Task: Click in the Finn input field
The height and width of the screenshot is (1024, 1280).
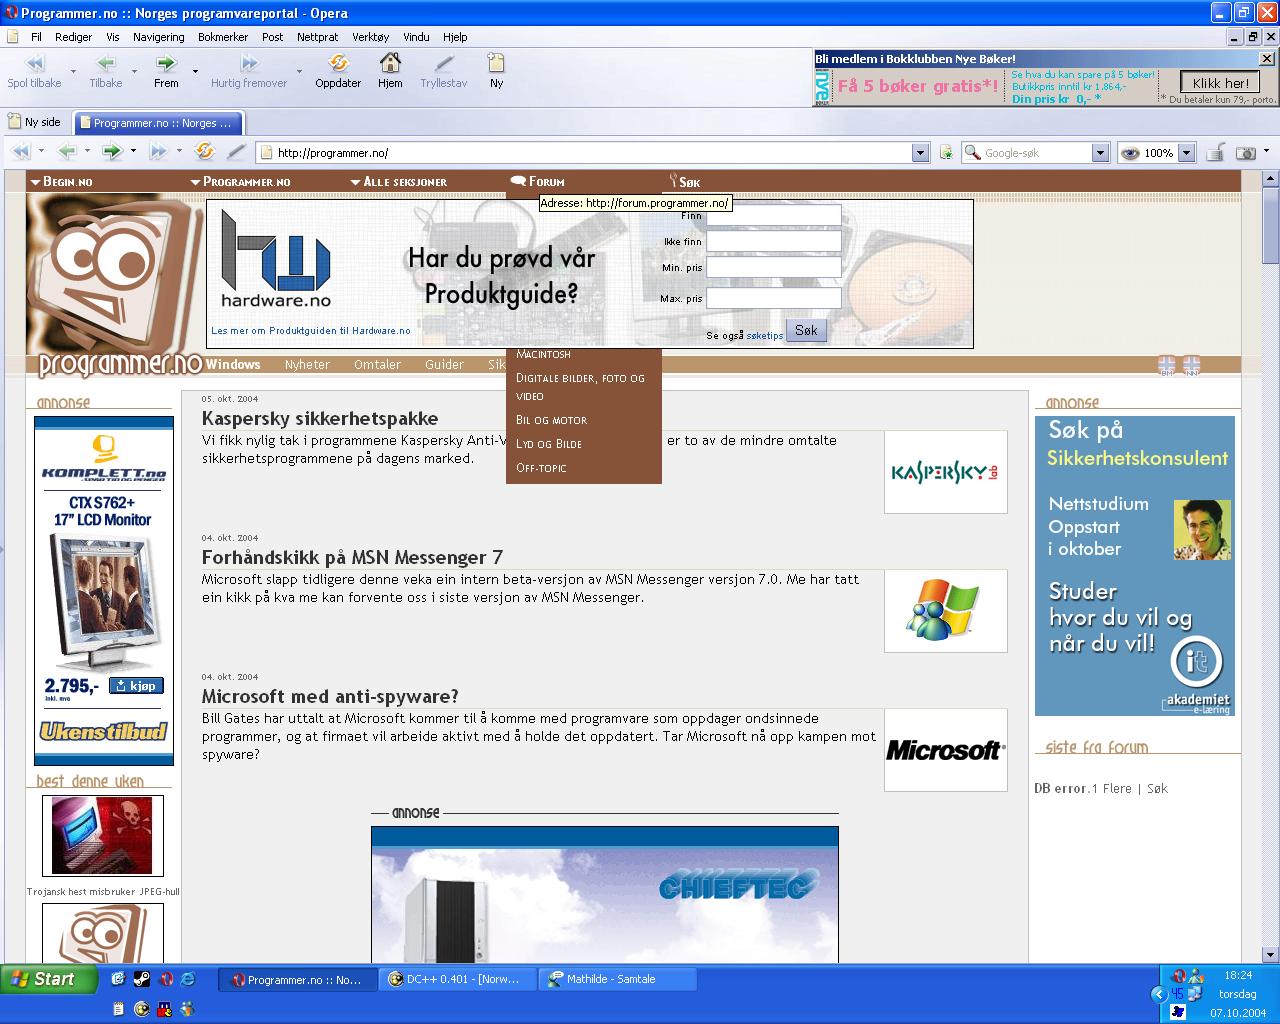Action: pos(774,215)
